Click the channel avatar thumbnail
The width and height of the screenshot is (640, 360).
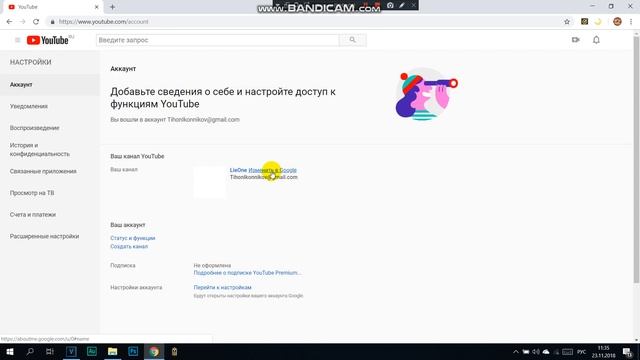[x=210, y=182]
